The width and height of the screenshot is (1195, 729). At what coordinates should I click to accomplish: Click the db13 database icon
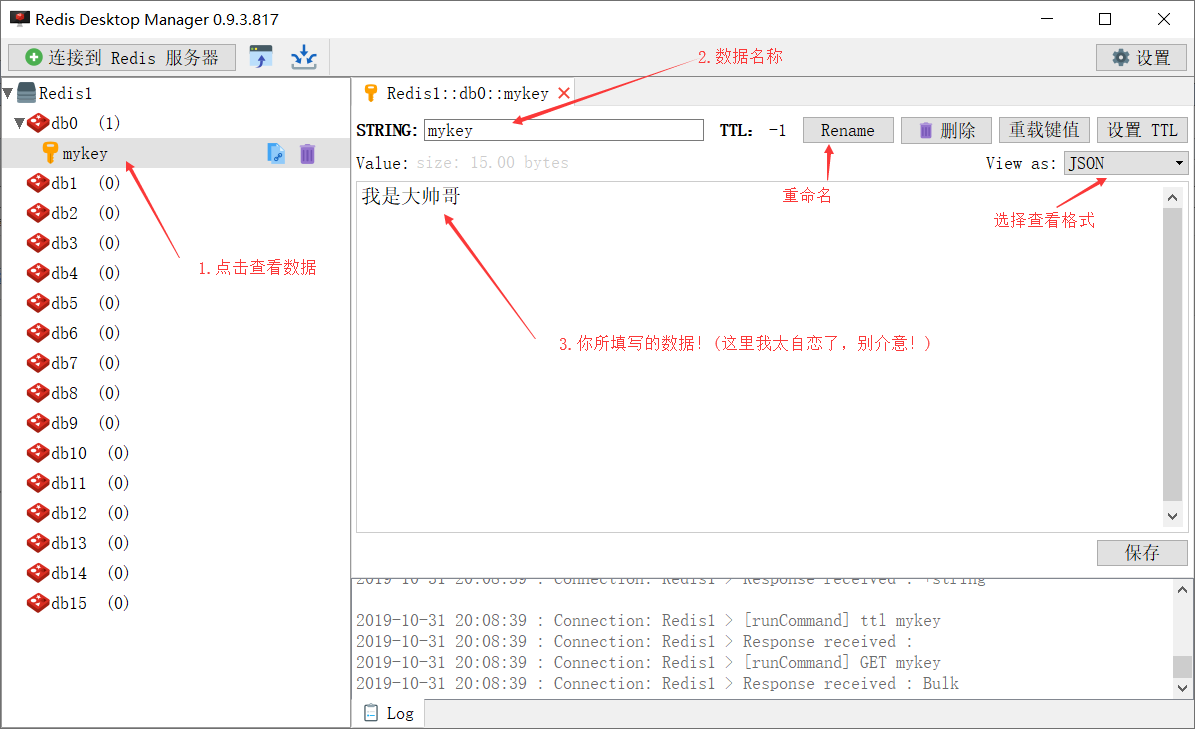tap(38, 543)
